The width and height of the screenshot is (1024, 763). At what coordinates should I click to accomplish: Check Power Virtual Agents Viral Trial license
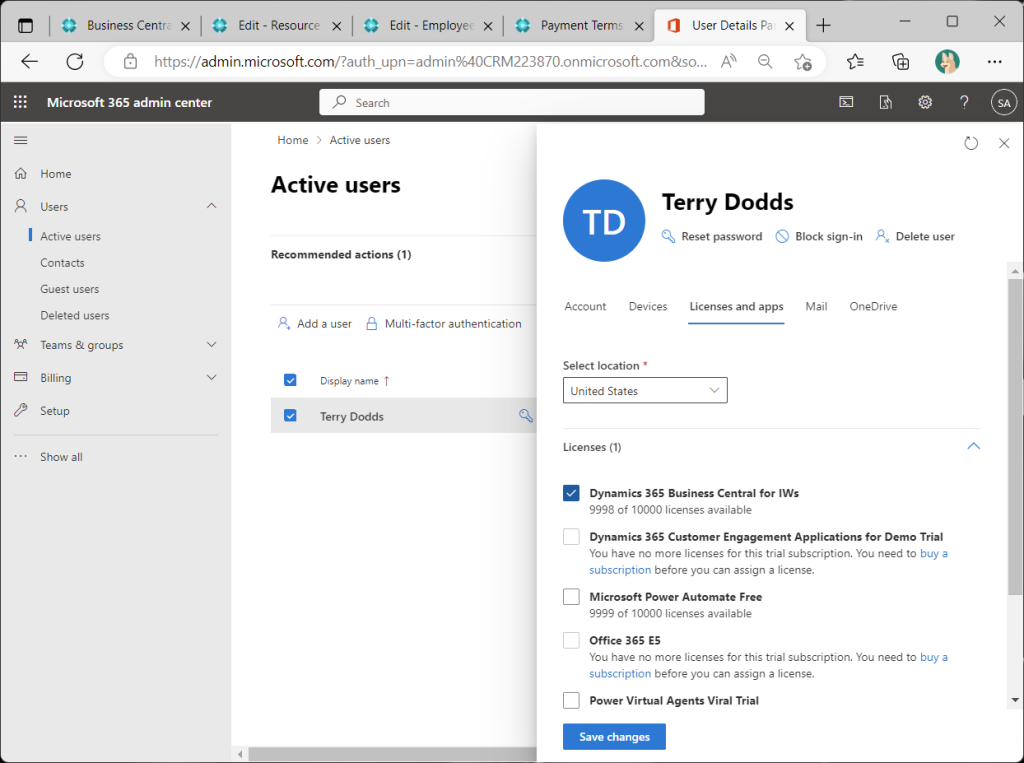[571, 700]
